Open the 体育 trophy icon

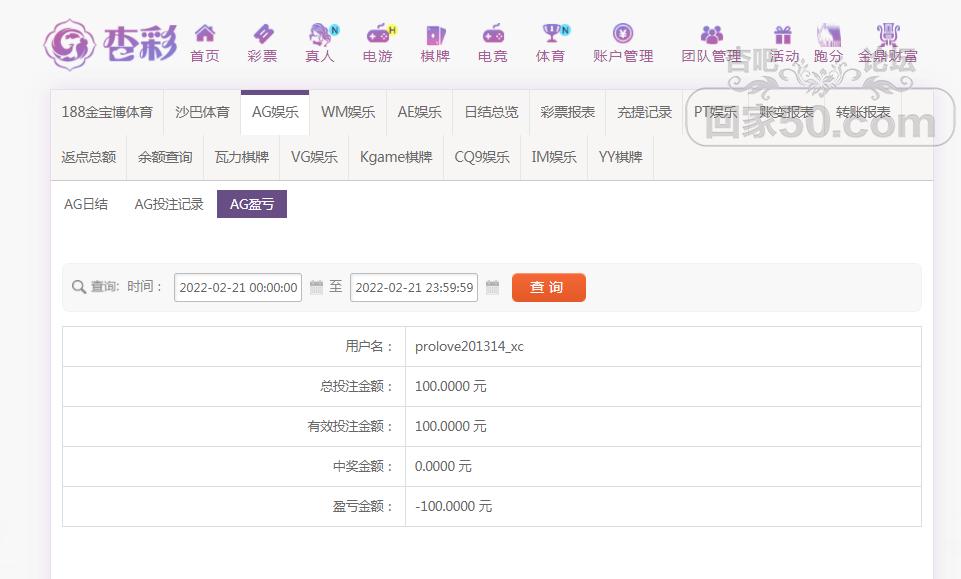(x=553, y=34)
